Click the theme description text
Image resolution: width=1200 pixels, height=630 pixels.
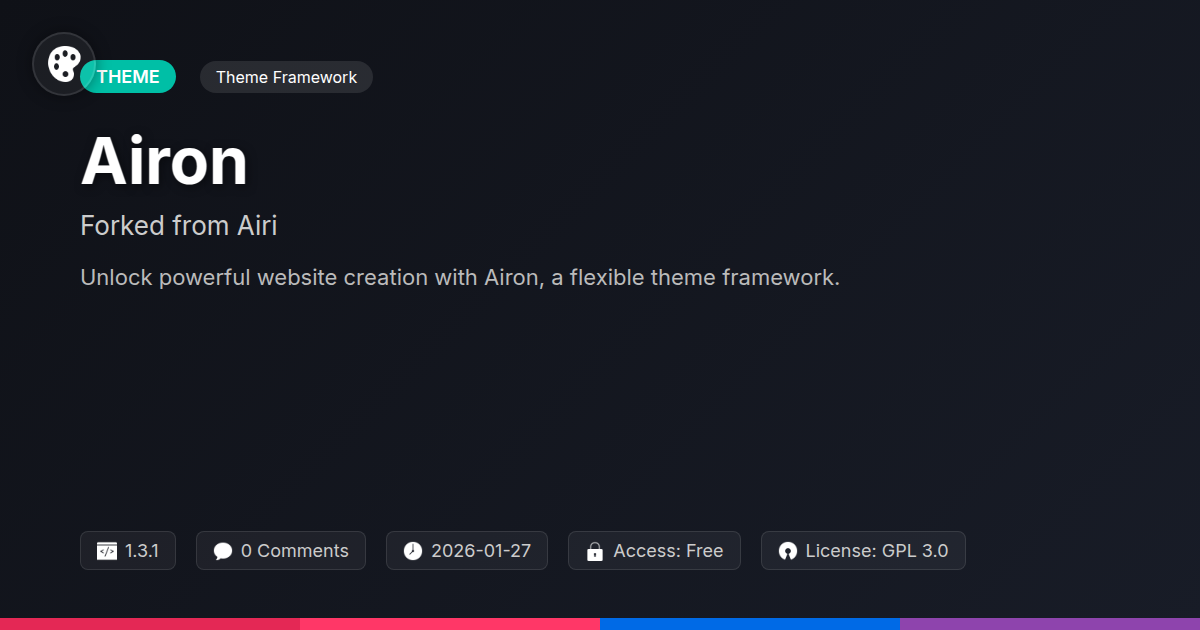(460, 277)
